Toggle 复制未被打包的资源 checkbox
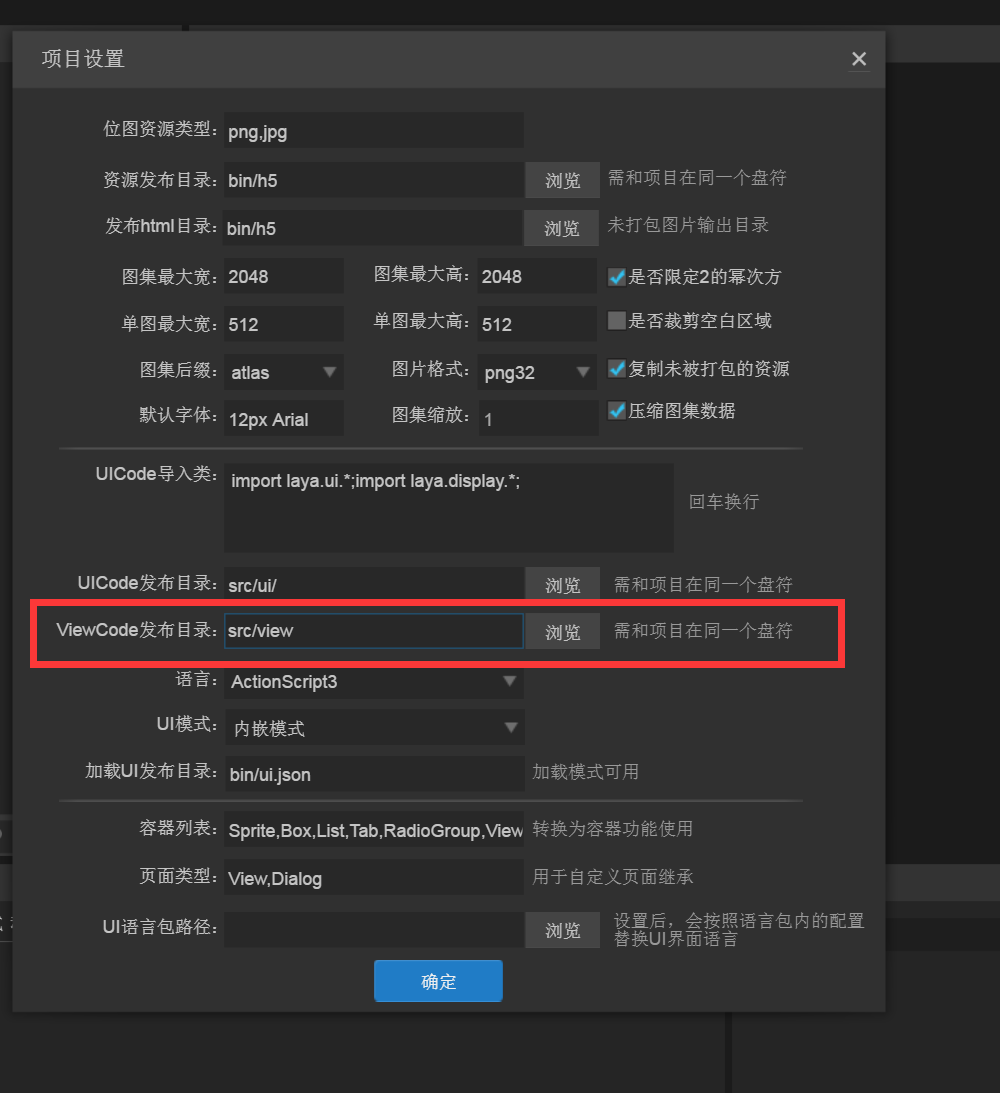This screenshot has height=1093, width=1000. 616,368
